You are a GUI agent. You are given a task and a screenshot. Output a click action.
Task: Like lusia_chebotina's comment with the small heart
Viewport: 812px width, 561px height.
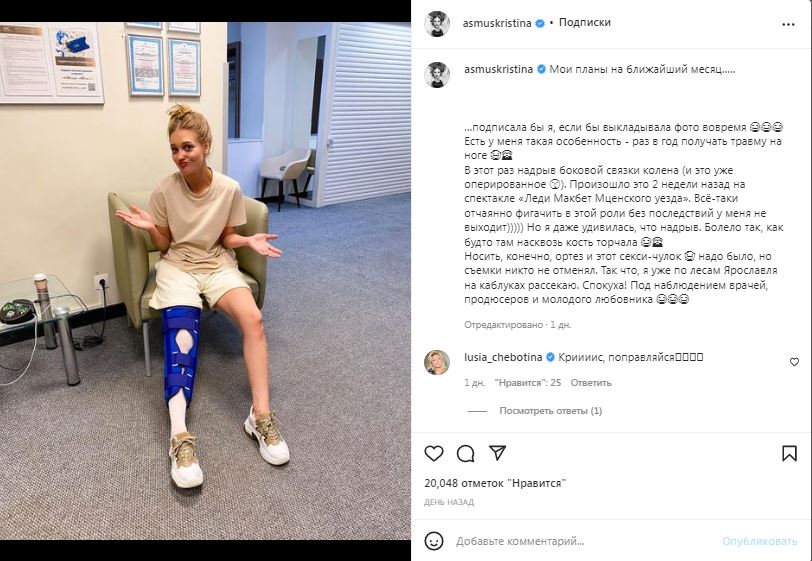coord(794,362)
